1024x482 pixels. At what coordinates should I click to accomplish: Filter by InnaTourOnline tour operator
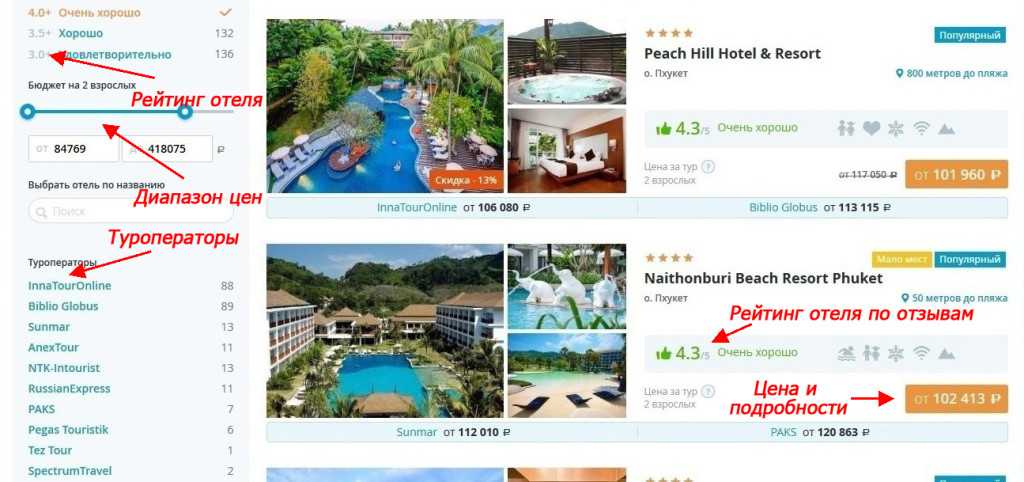69,285
